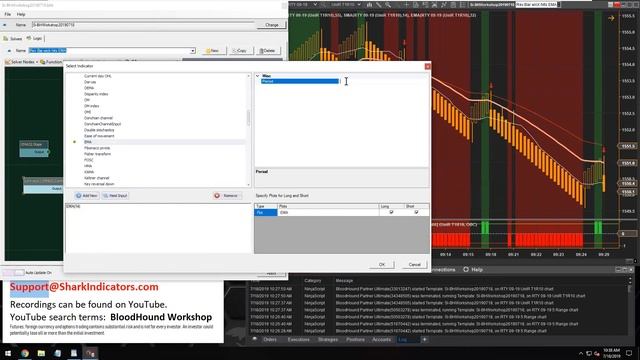Select Disparity index in indicator list
Viewport: 640px width, 360px height.
pos(96,94)
